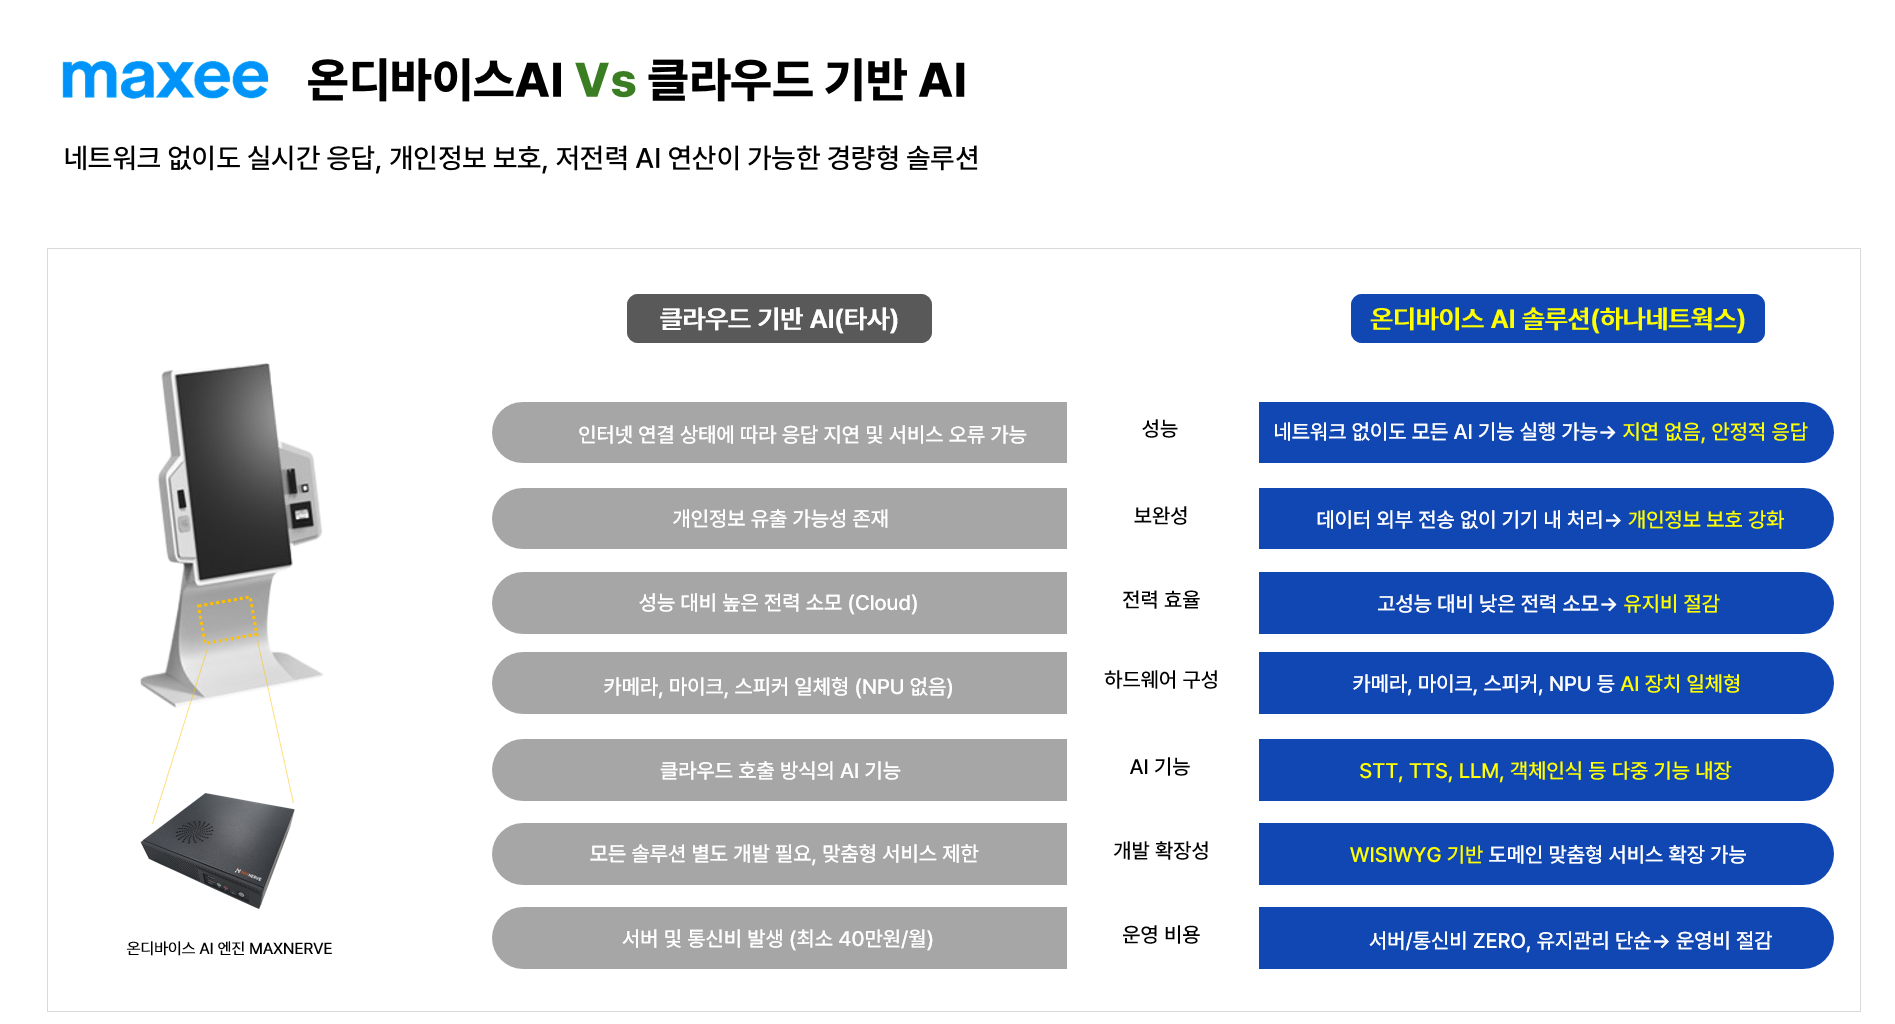Click the blue 고성능 대비 낮은 전력 소모 bar
The image size is (1895, 1024).
(x=1546, y=603)
